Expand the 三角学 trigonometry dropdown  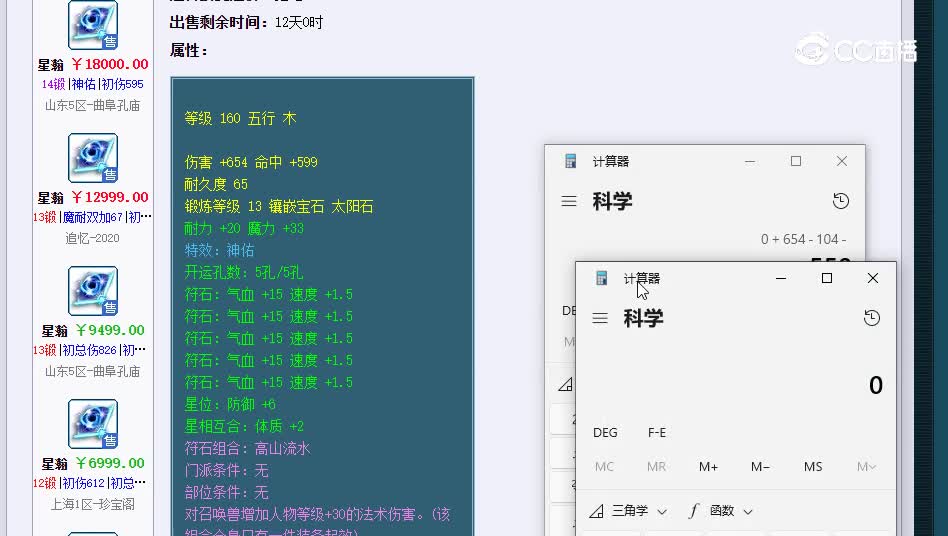point(629,511)
